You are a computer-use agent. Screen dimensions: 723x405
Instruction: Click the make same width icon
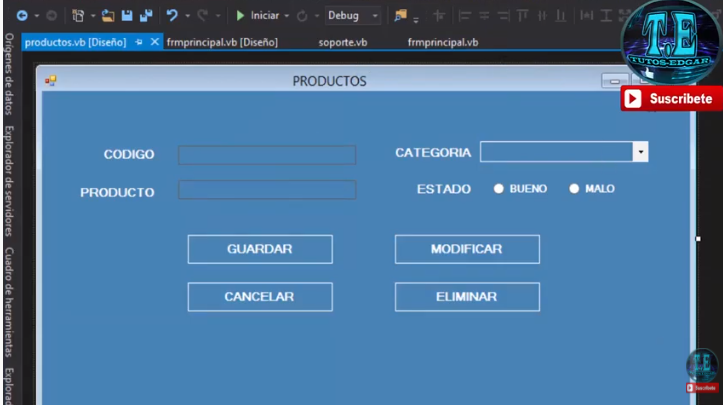tap(587, 16)
